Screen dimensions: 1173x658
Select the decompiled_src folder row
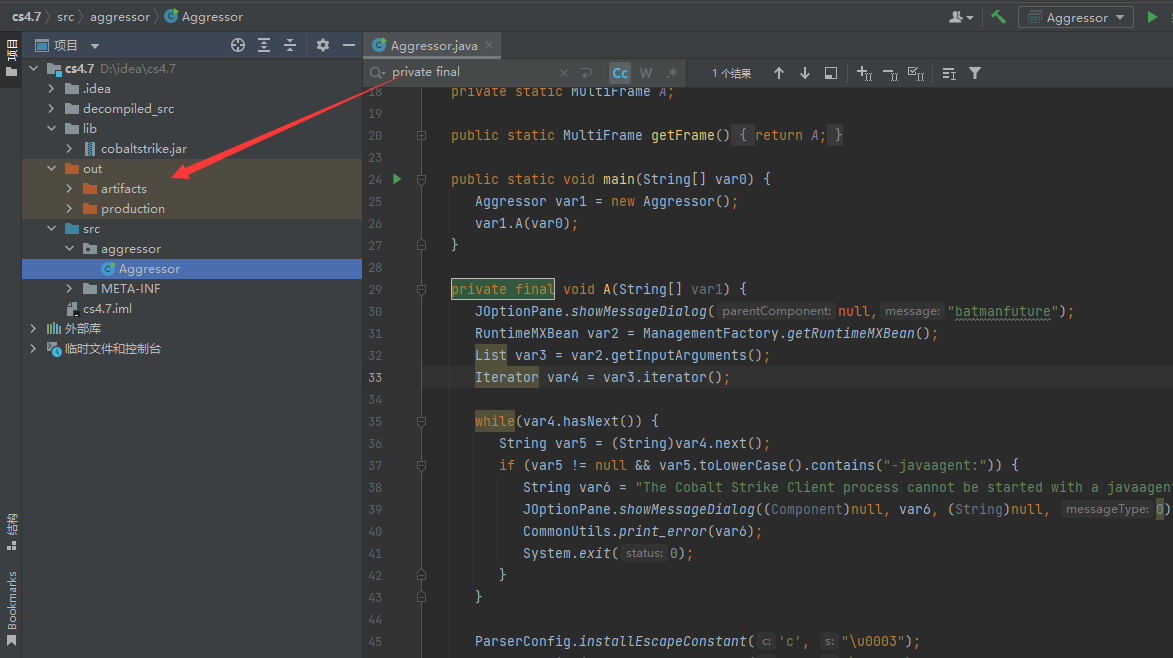click(192, 108)
